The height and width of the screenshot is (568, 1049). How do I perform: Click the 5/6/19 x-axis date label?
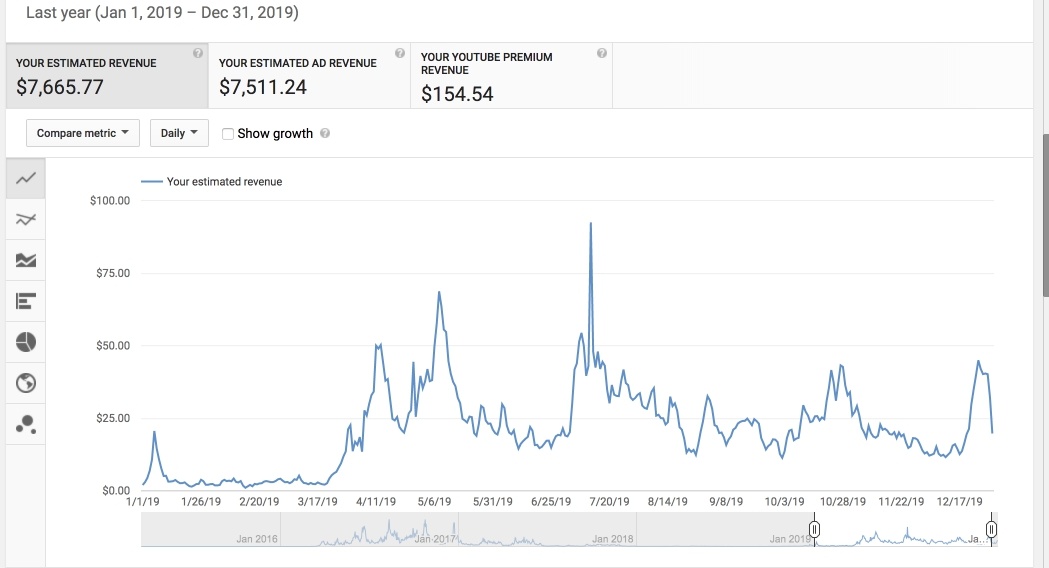434,502
